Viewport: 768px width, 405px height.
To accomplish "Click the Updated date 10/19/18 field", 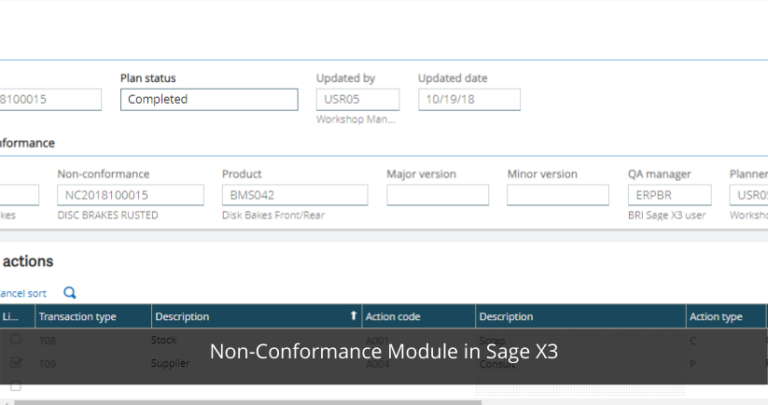I will [x=469, y=99].
